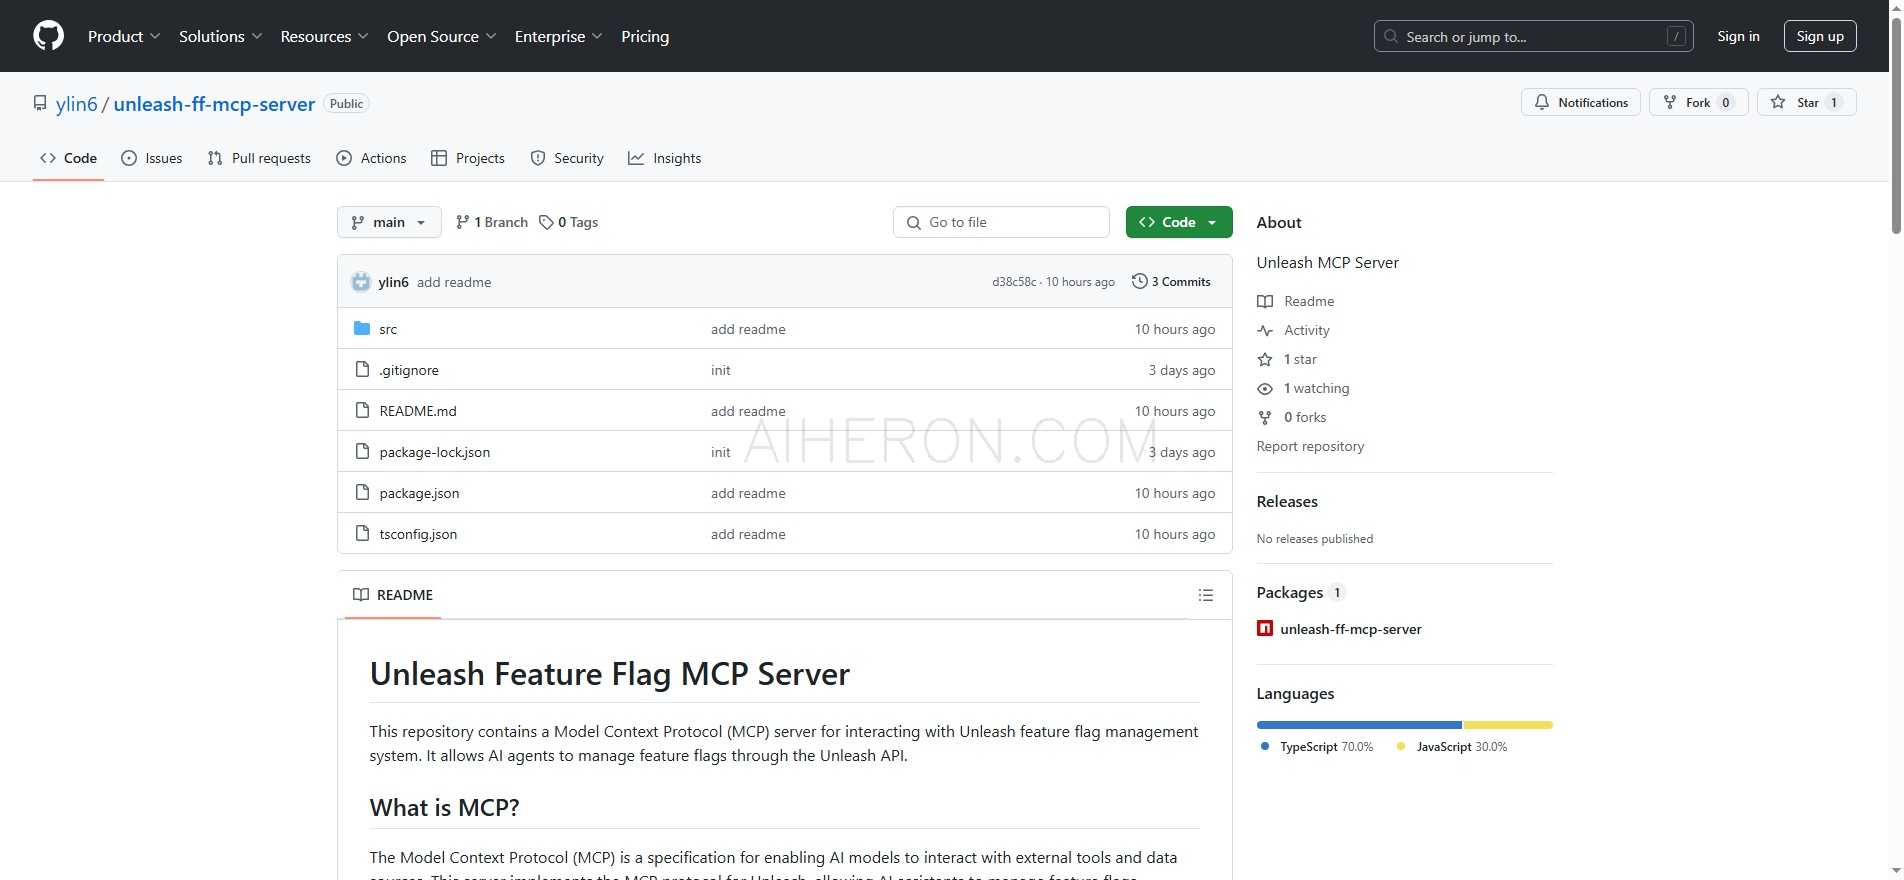This screenshot has width=1904, height=880.
Task: Click the TypeScript 70.0% language entry
Action: pyautogui.click(x=1317, y=747)
